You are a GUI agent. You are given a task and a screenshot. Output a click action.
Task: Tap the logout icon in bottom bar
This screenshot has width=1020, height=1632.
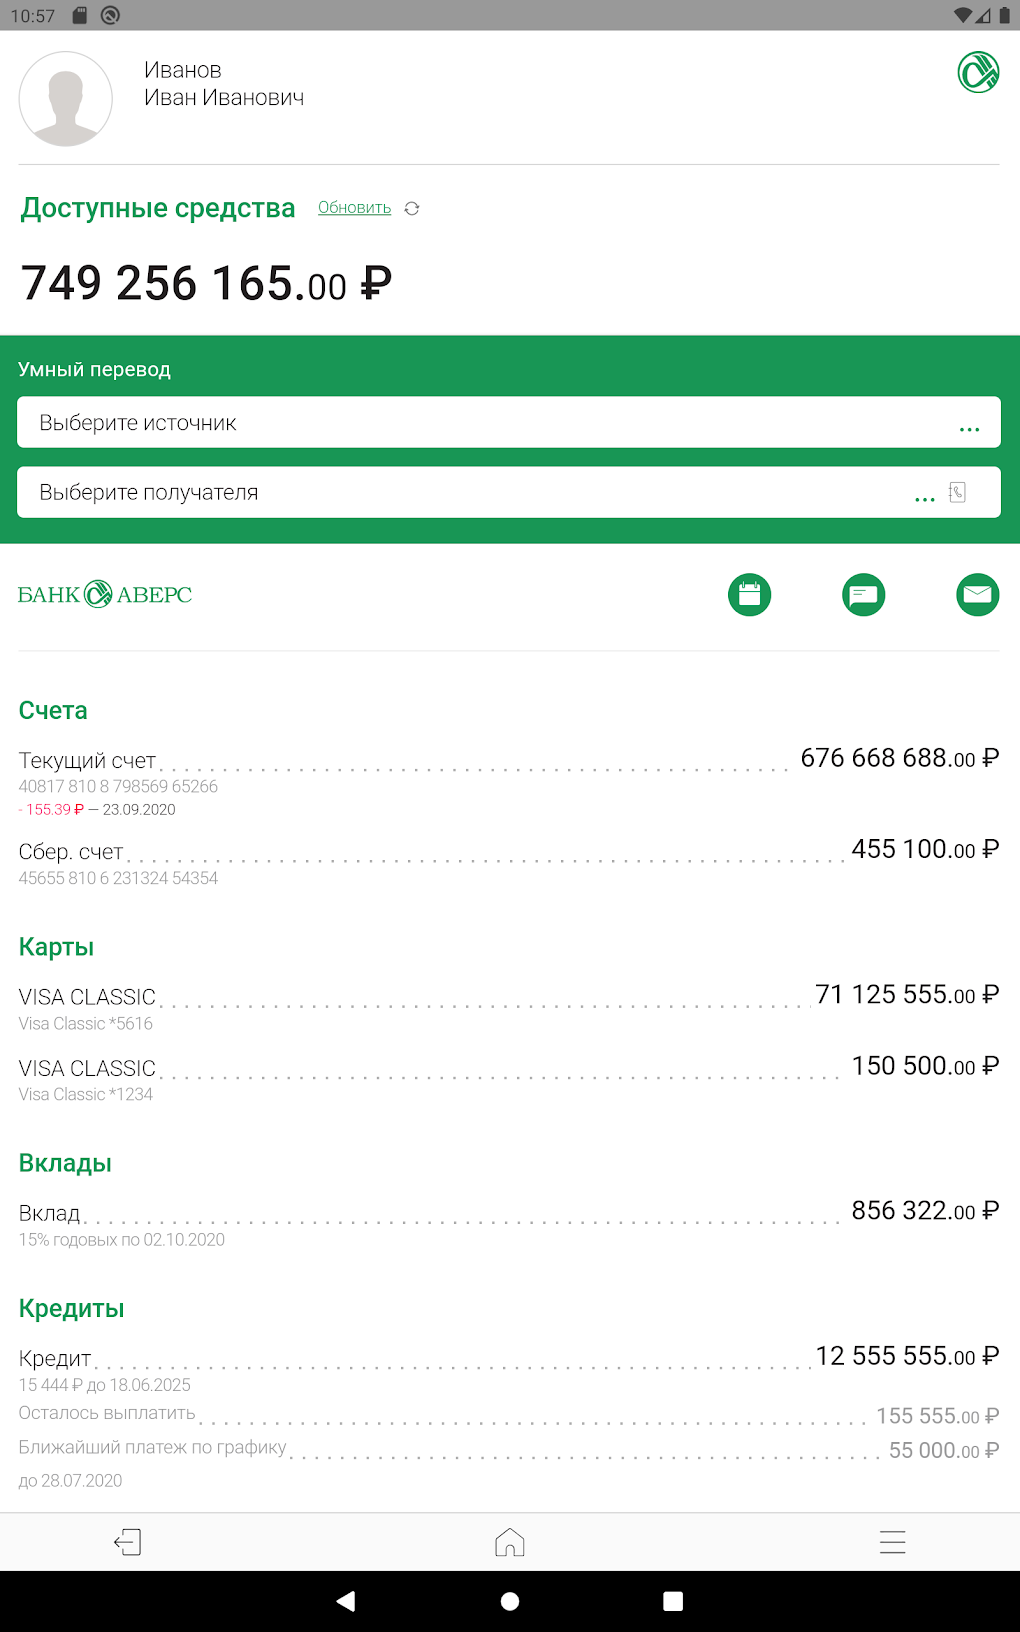pyautogui.click(x=128, y=1542)
